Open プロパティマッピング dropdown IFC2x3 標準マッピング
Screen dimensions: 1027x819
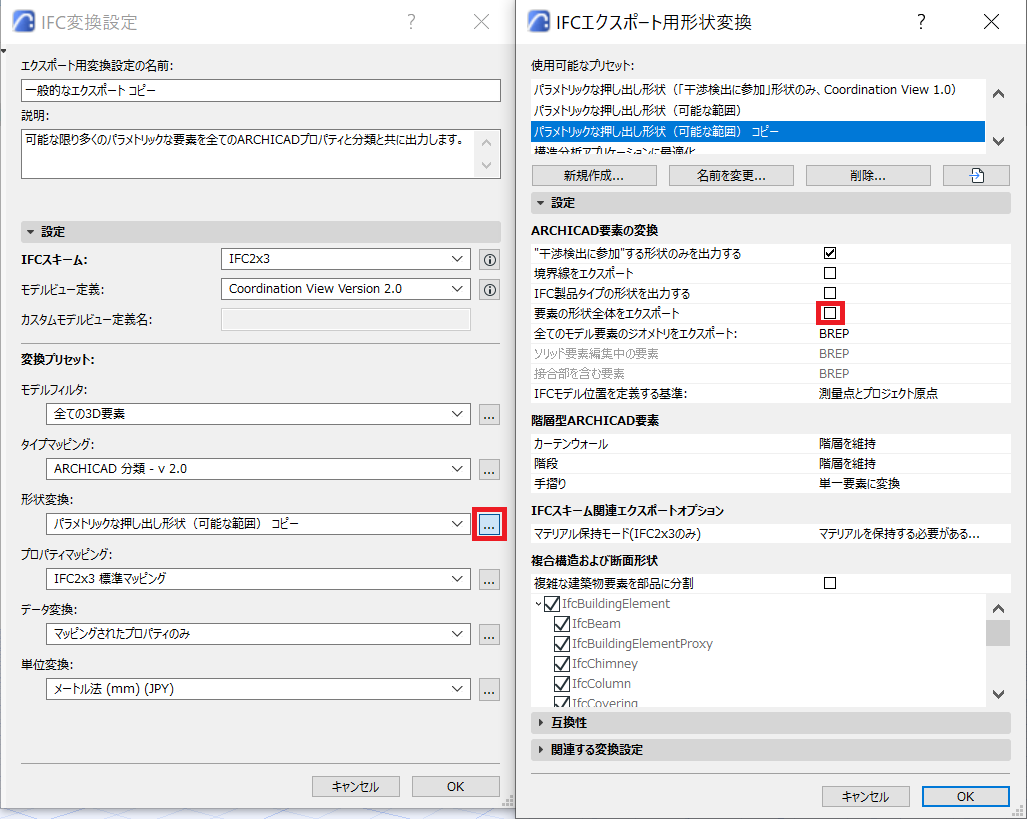coord(258,579)
